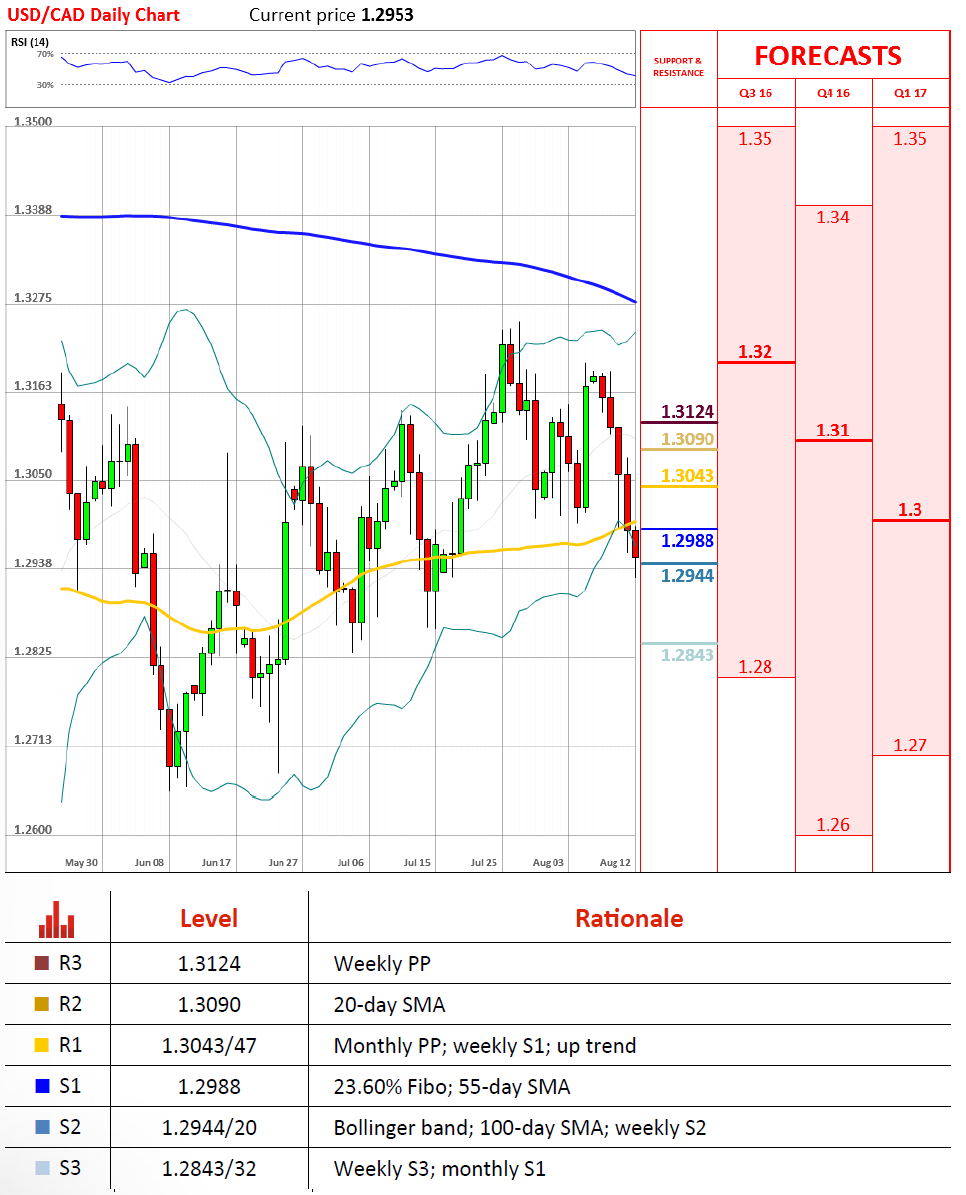The height and width of the screenshot is (1195, 966).
Task: Click the 'Rationale' table column header
Action: pos(629,918)
